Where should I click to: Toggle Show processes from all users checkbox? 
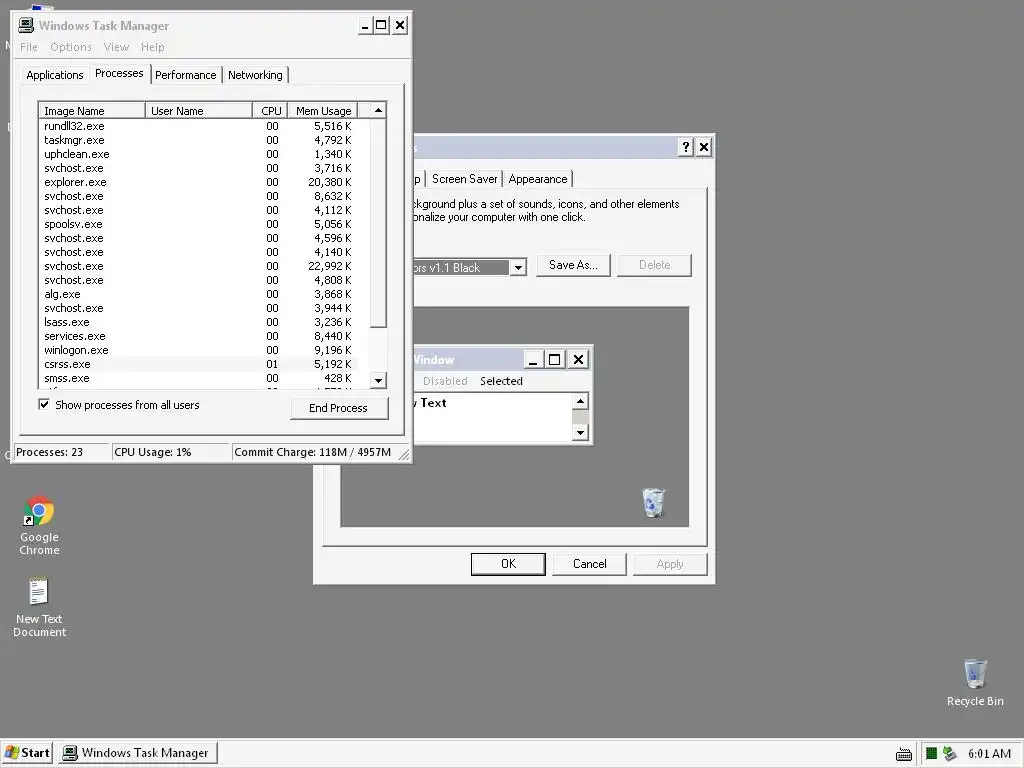click(44, 404)
